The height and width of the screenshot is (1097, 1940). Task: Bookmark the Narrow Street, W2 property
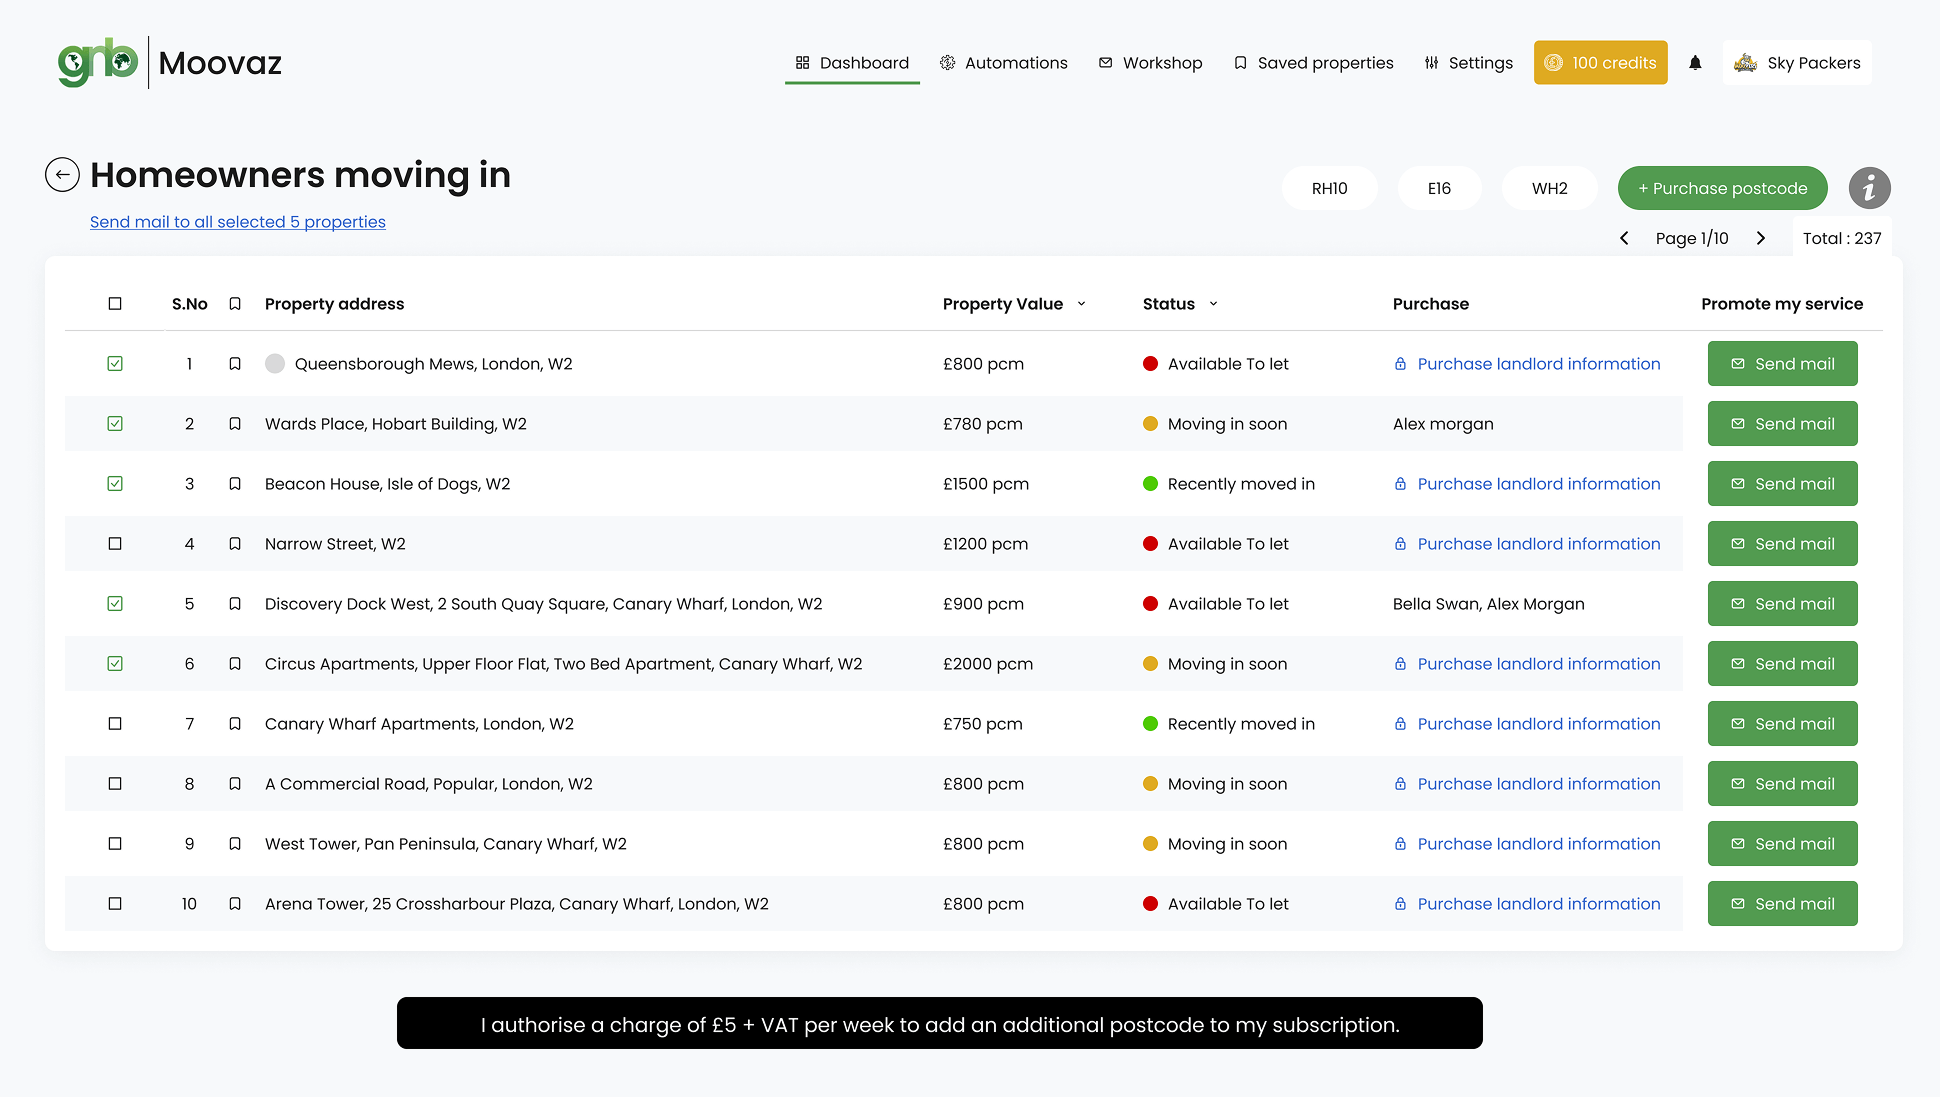tap(235, 544)
